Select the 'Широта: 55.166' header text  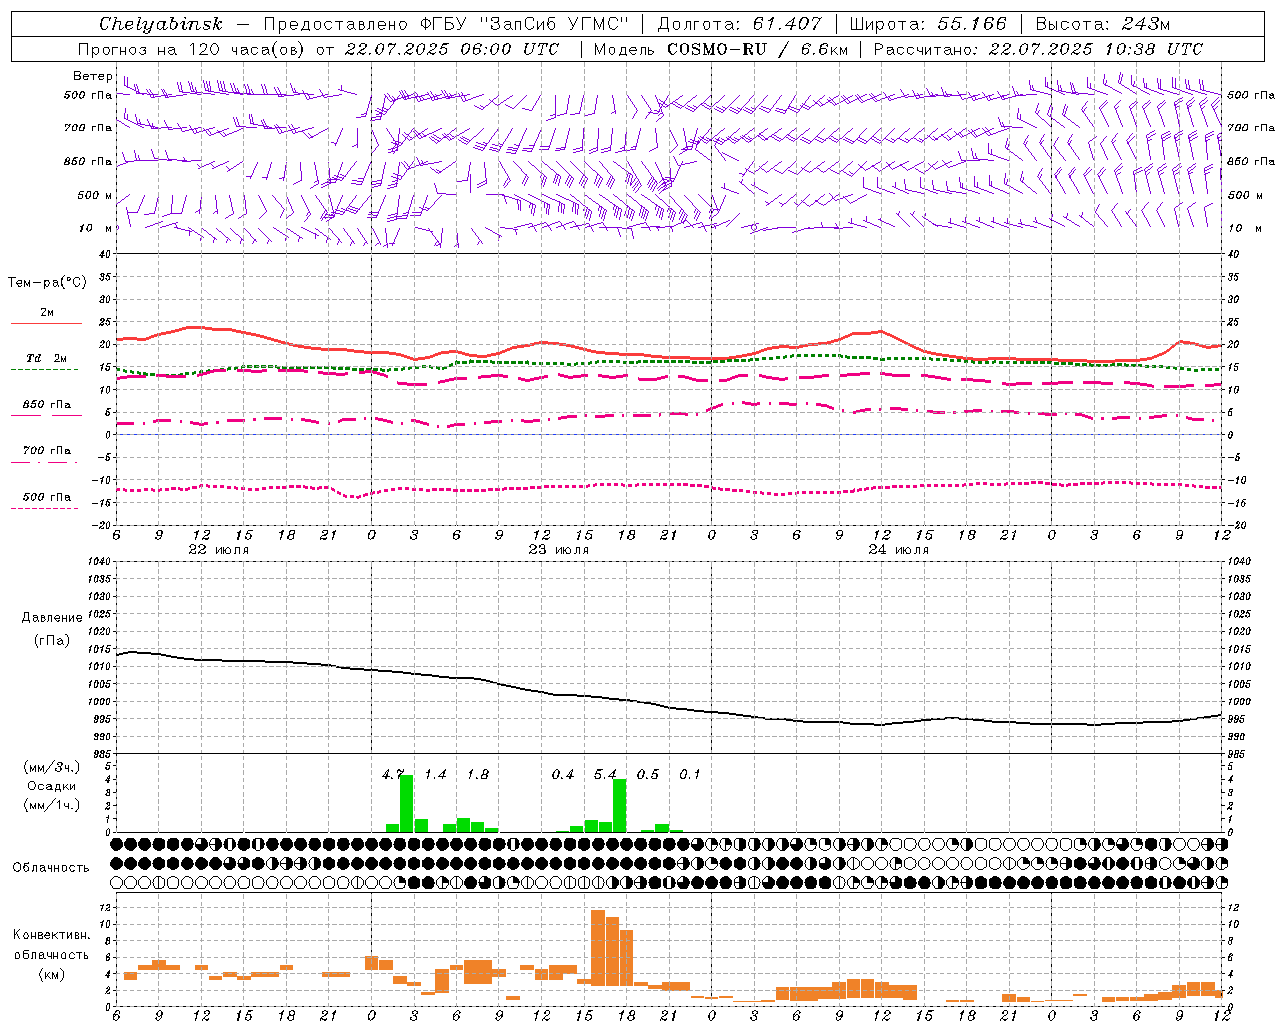(927, 23)
